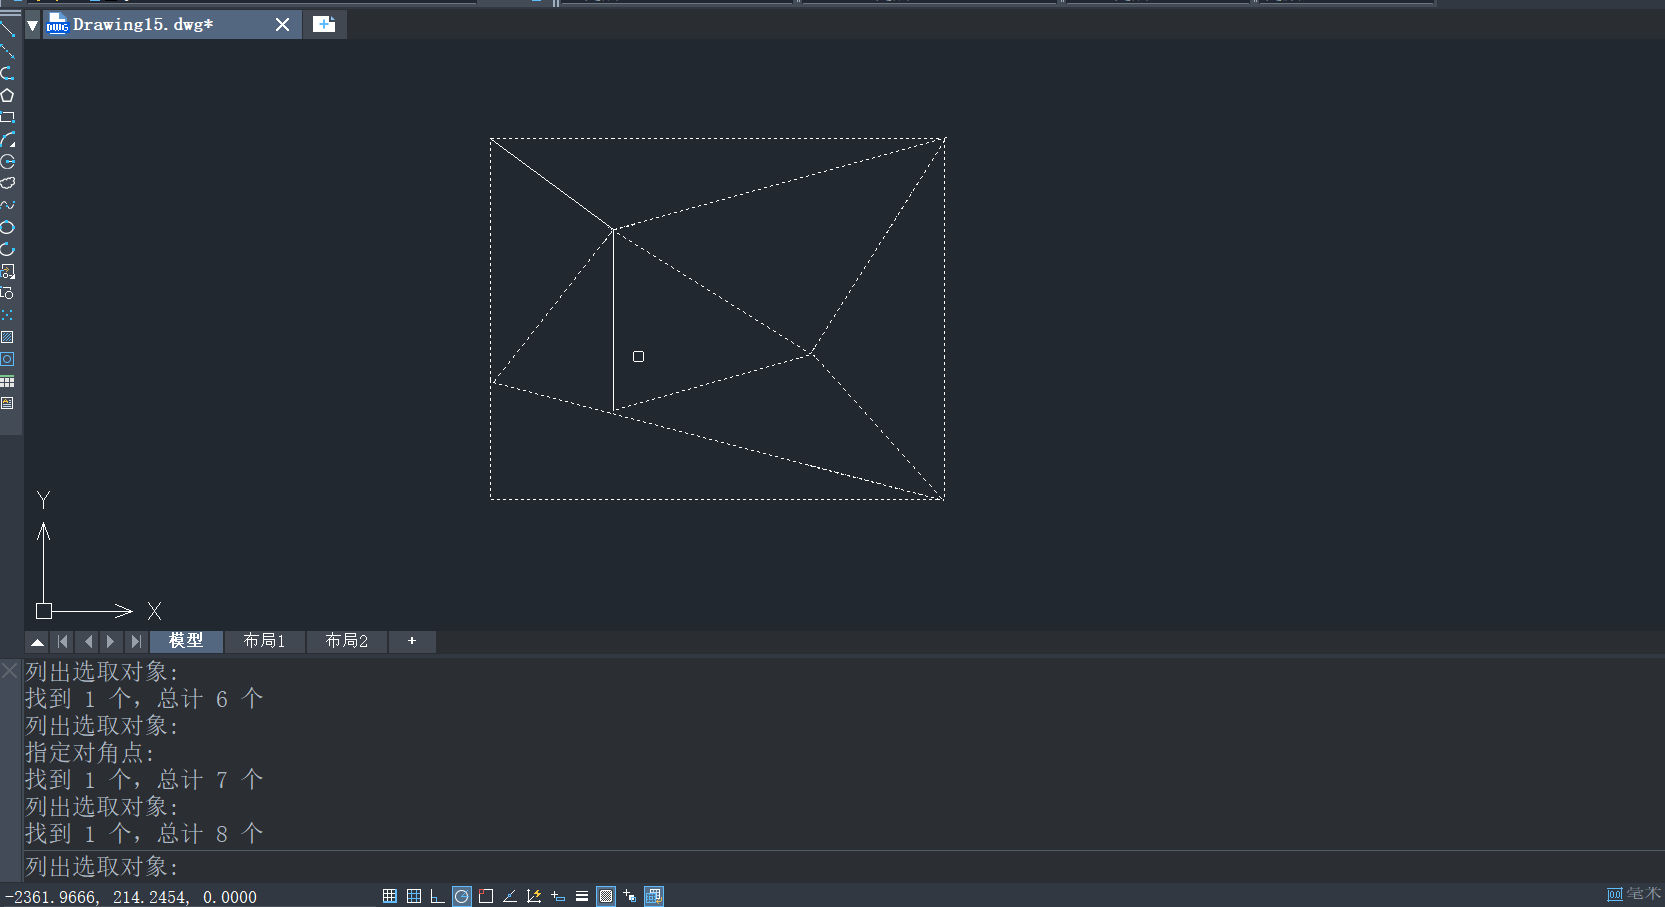This screenshot has height=907, width=1665.
Task: Select the Hatch tool
Action: pyautogui.click(x=7, y=337)
